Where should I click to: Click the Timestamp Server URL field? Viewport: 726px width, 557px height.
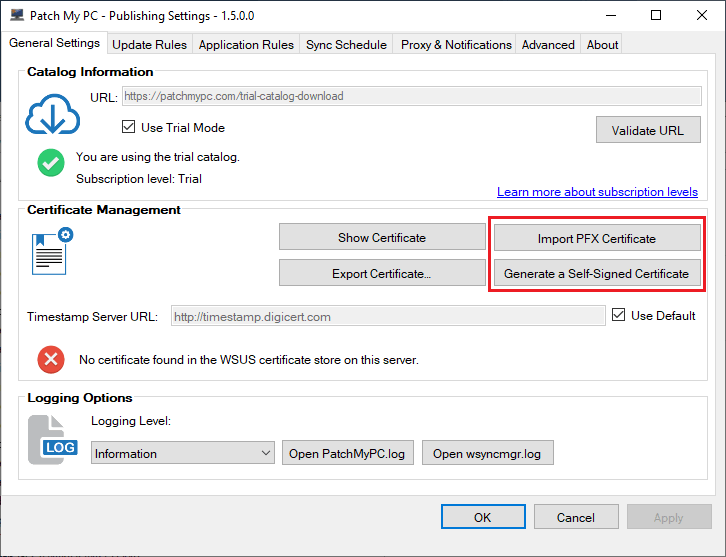tap(388, 316)
